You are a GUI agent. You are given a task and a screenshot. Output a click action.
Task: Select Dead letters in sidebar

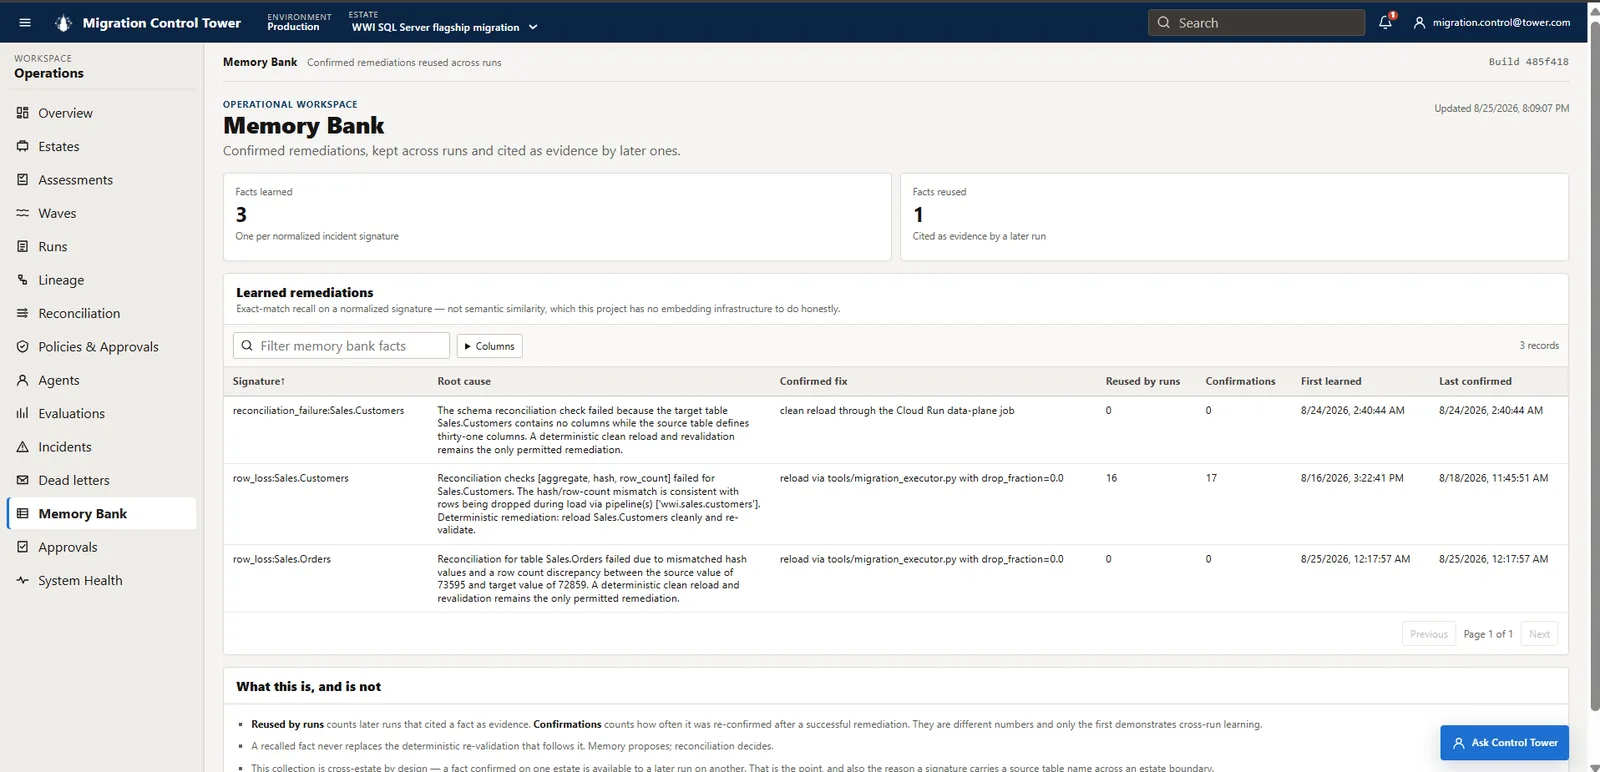point(101,480)
